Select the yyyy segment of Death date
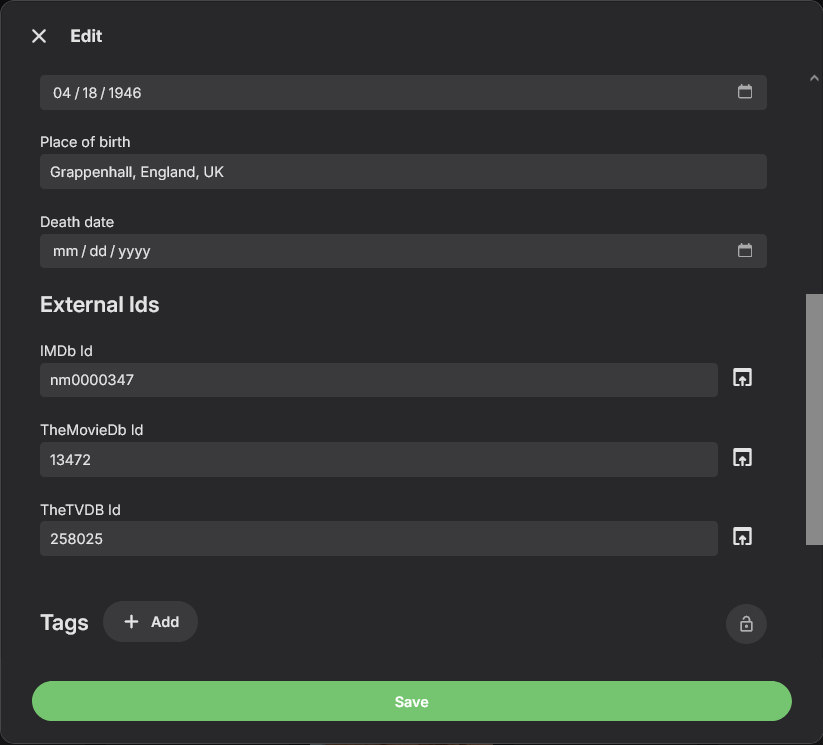 [134, 252]
